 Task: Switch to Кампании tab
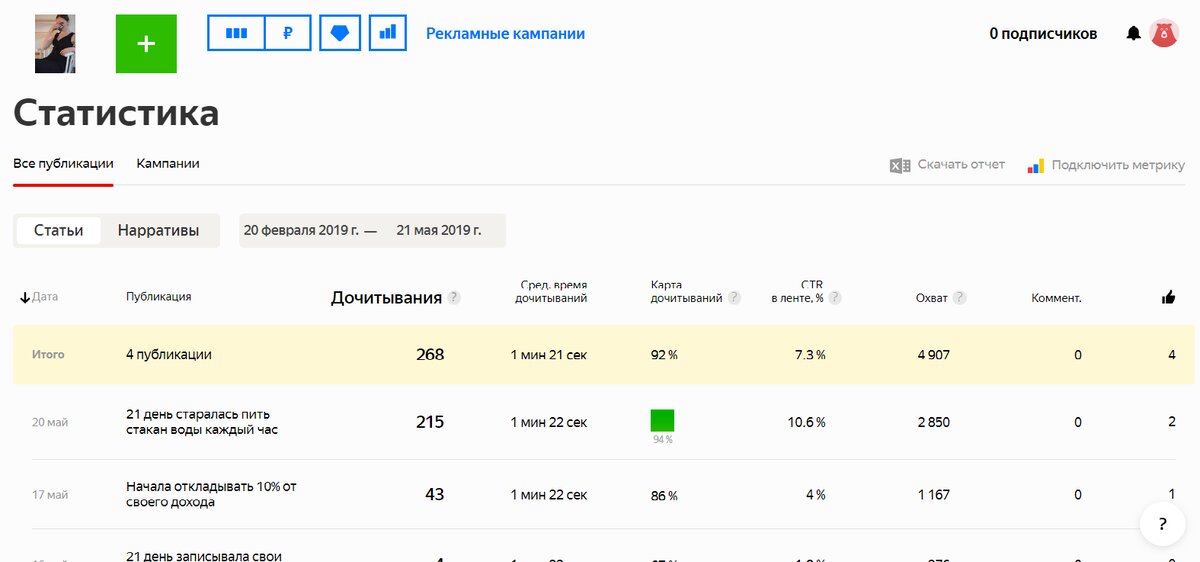click(x=168, y=164)
